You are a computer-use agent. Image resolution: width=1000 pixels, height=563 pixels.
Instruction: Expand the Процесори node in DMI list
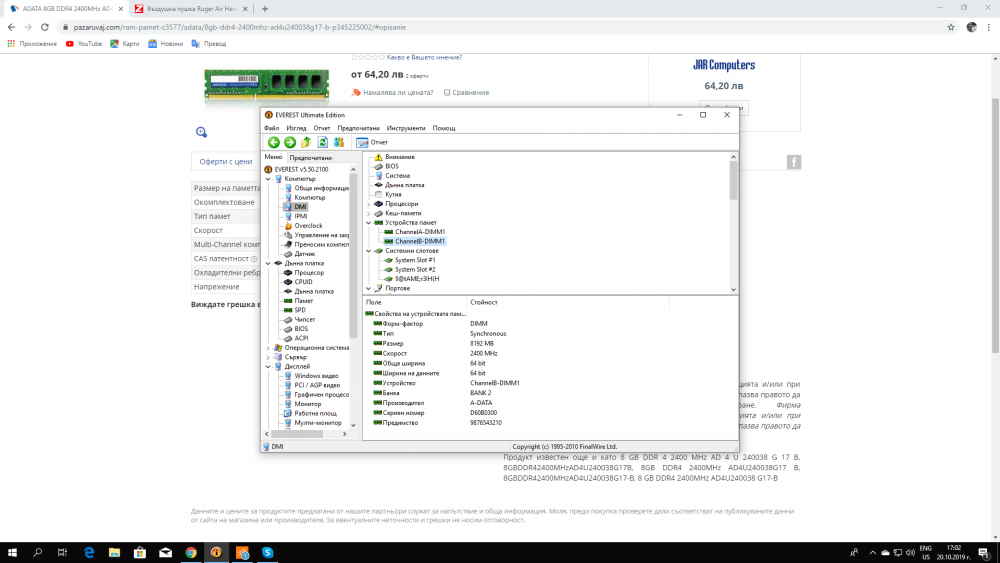point(369,204)
